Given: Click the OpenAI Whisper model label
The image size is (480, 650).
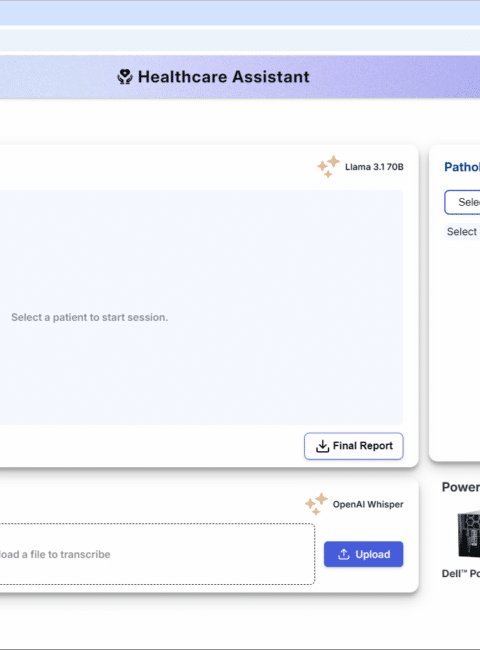Looking at the screenshot, I should click(368, 504).
